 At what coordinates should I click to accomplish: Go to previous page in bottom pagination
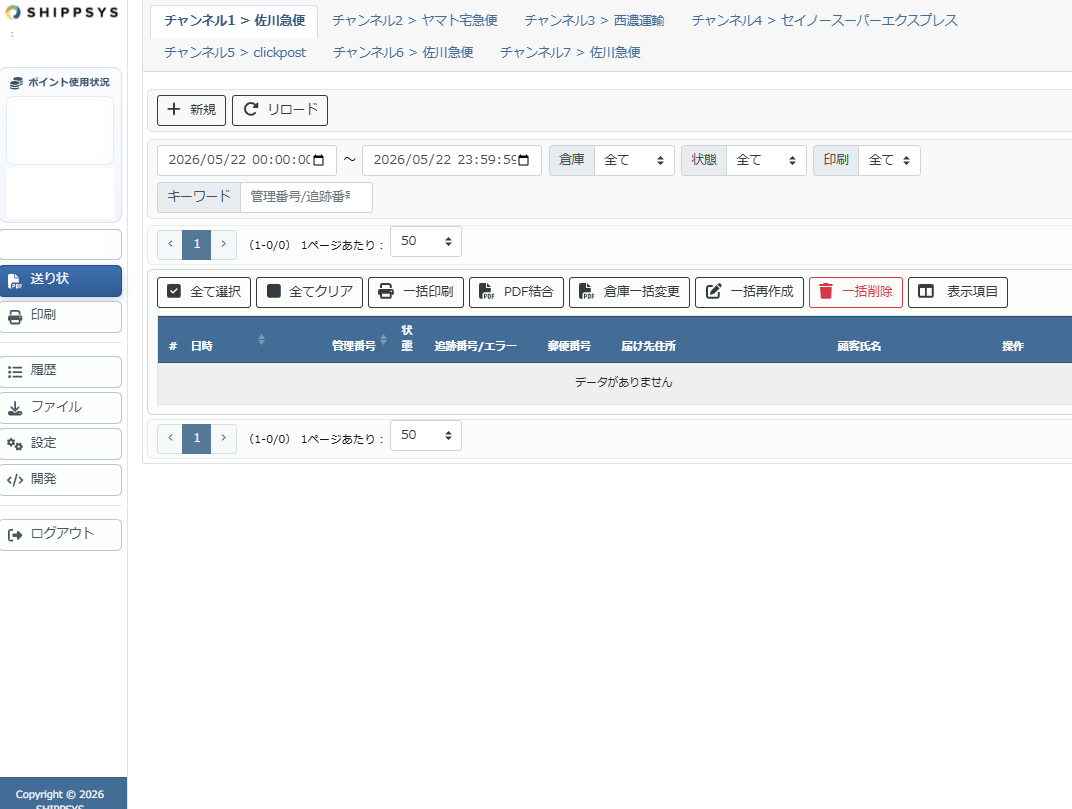point(170,438)
